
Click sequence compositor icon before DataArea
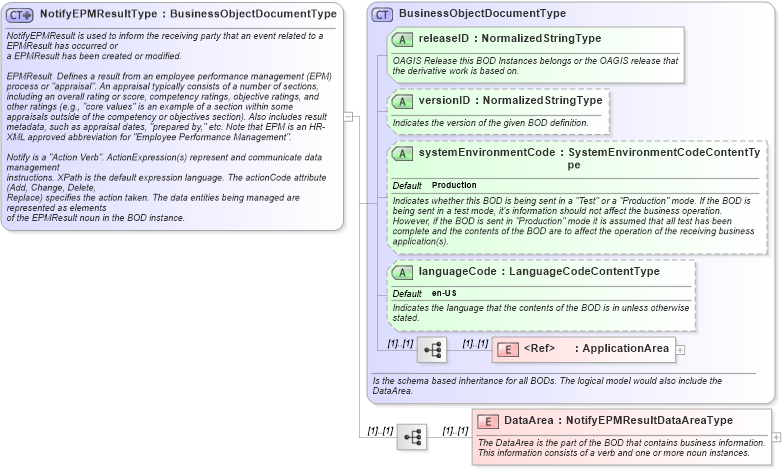(412, 438)
